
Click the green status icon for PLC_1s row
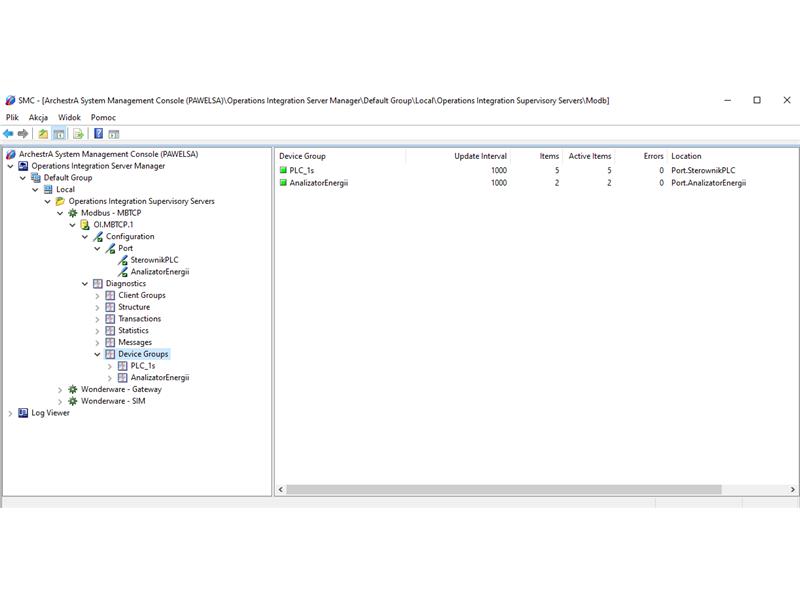click(x=283, y=170)
